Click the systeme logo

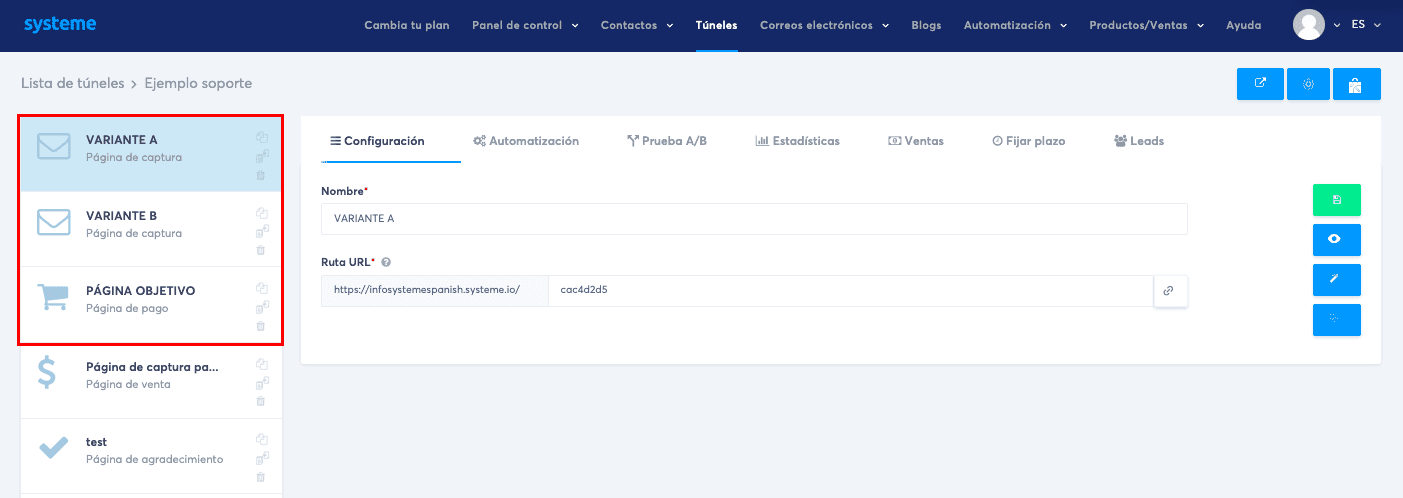(x=60, y=24)
